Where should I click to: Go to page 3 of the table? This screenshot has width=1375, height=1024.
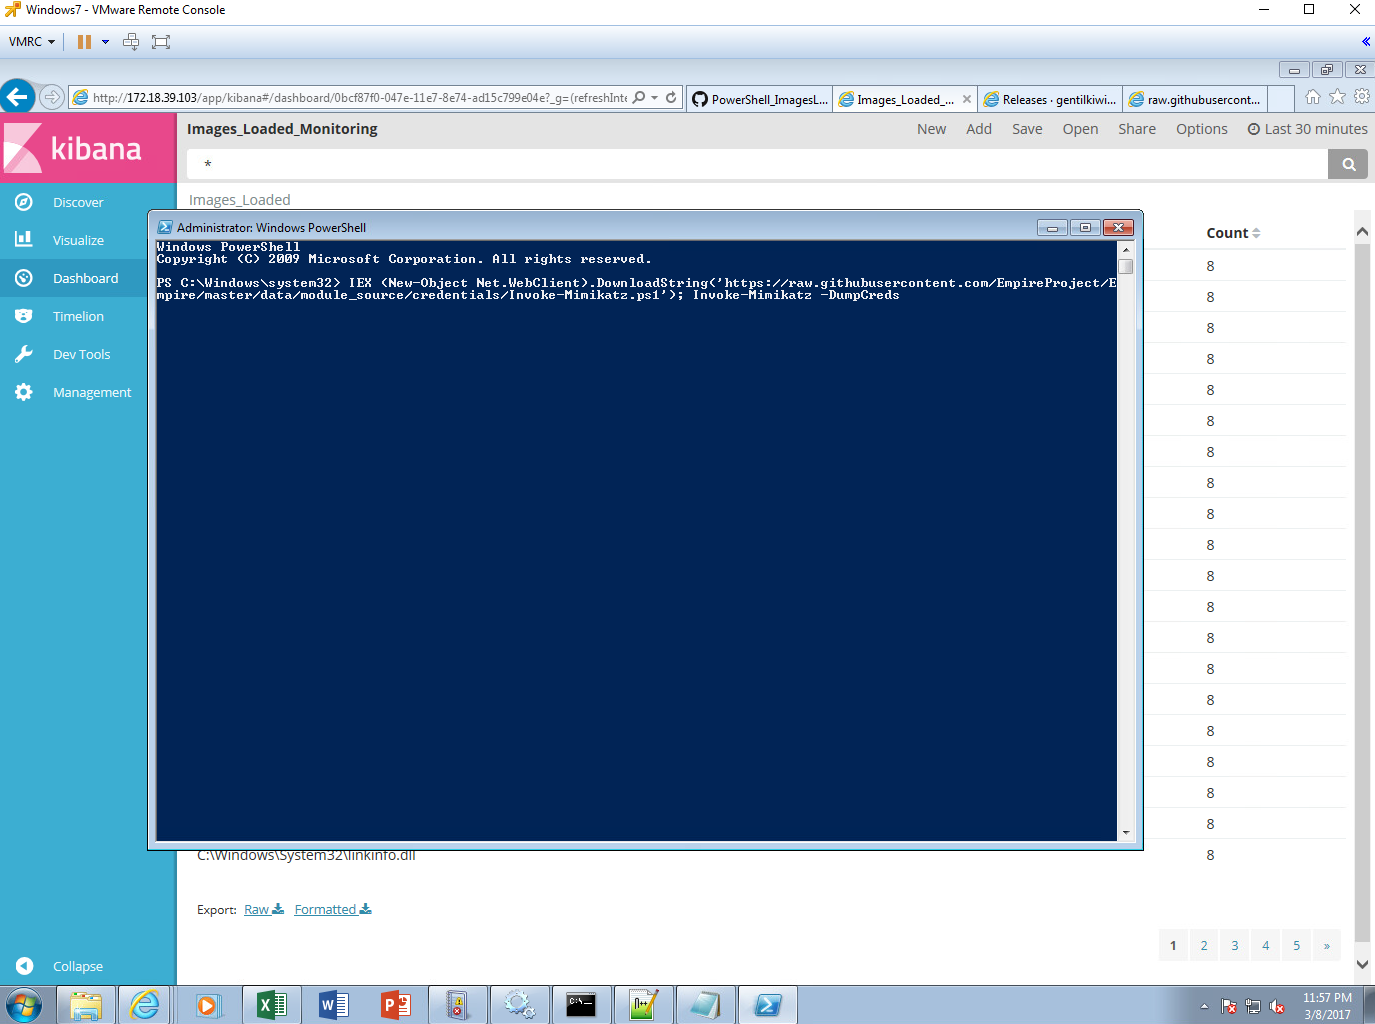[1235, 945]
